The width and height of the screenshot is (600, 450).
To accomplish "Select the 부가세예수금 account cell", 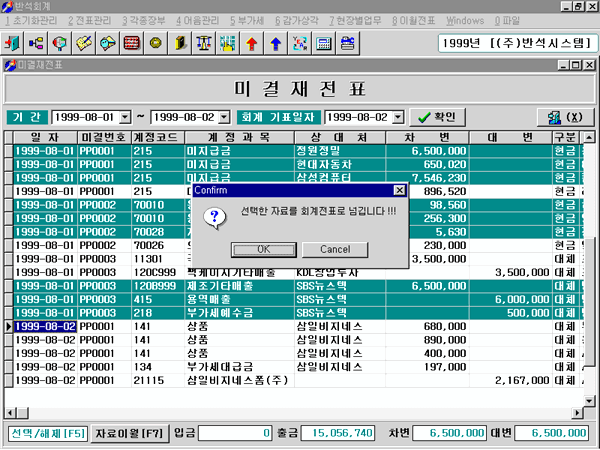I will click(239, 313).
